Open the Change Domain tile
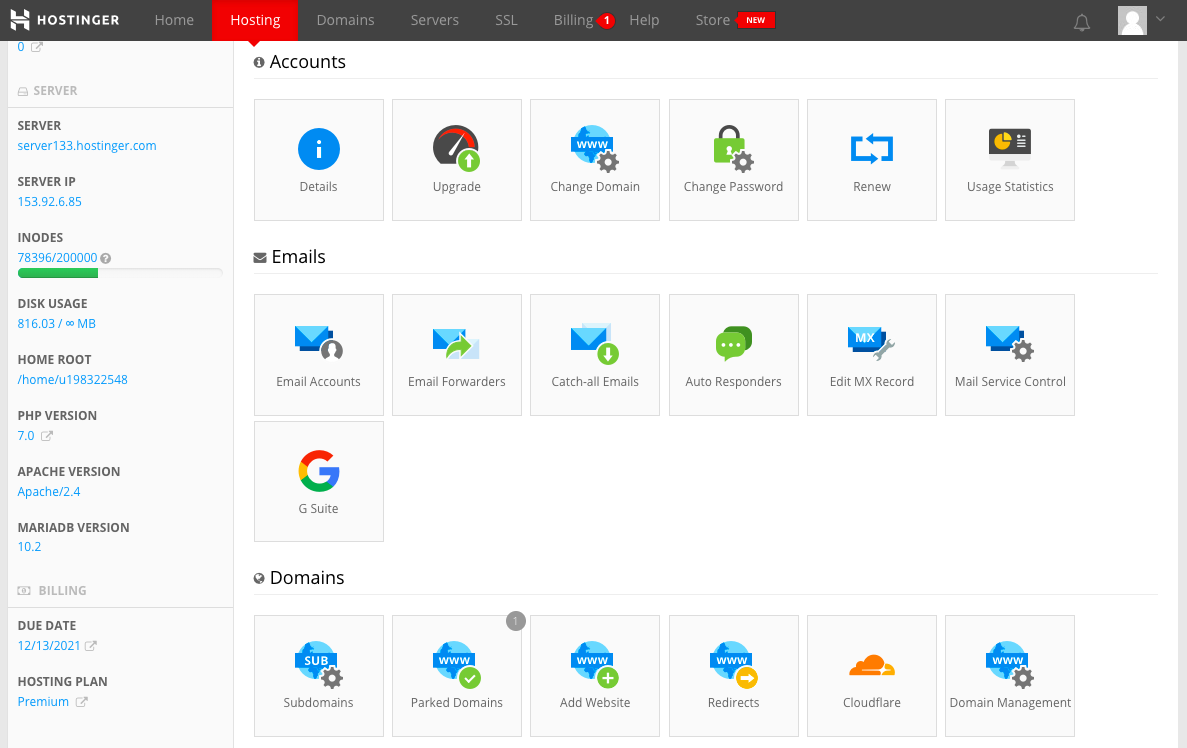Screen dimensions: 1187x748 pyautogui.click(x=595, y=160)
